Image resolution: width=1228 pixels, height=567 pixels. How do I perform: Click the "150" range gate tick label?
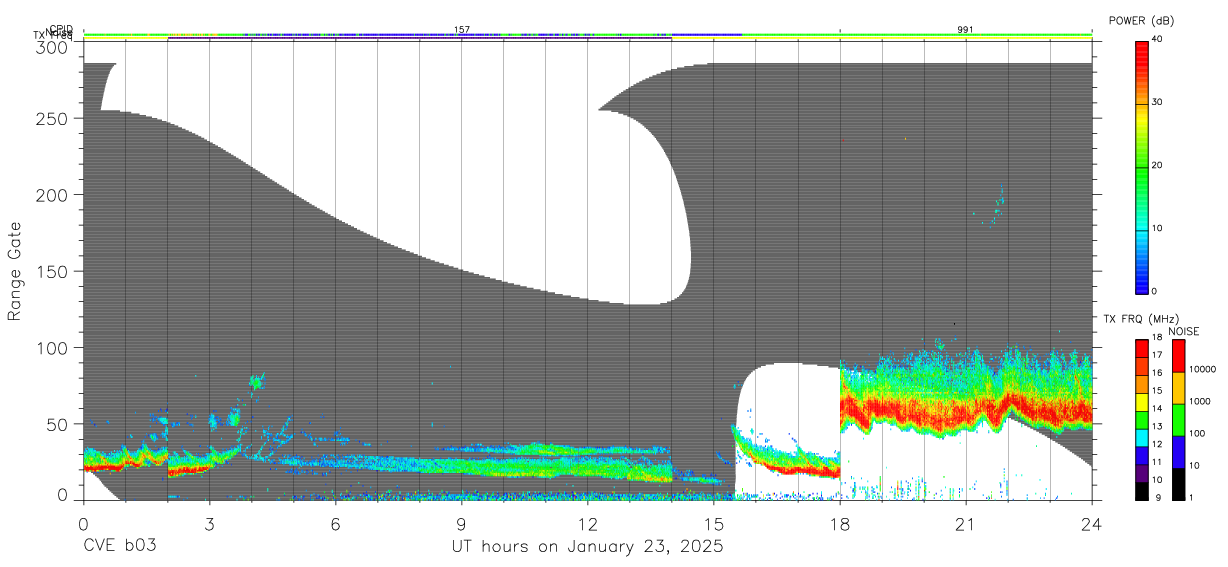[x=52, y=271]
